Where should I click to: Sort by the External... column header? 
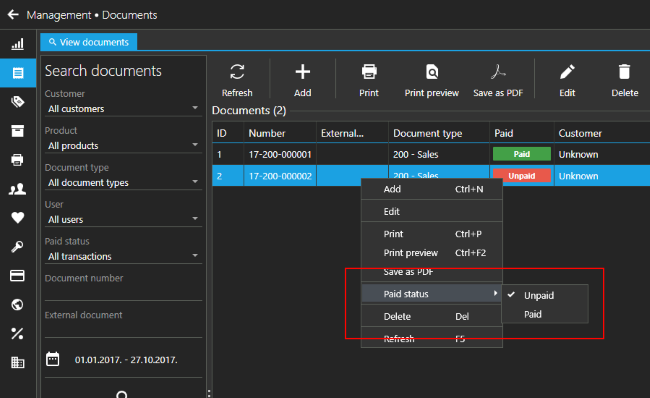[352, 133]
